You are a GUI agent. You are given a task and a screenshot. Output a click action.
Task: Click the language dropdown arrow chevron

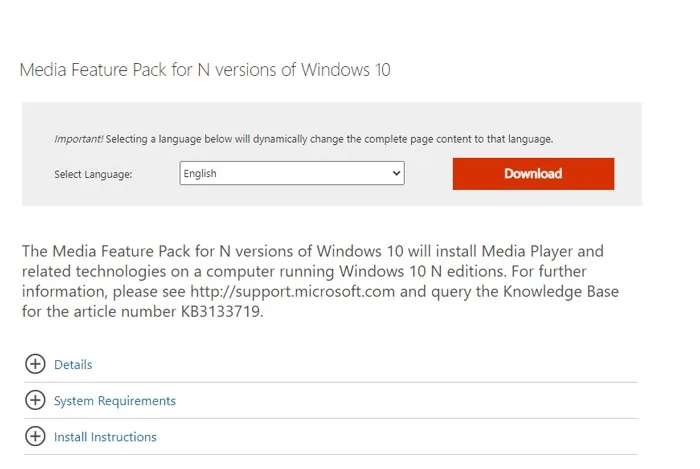point(396,174)
